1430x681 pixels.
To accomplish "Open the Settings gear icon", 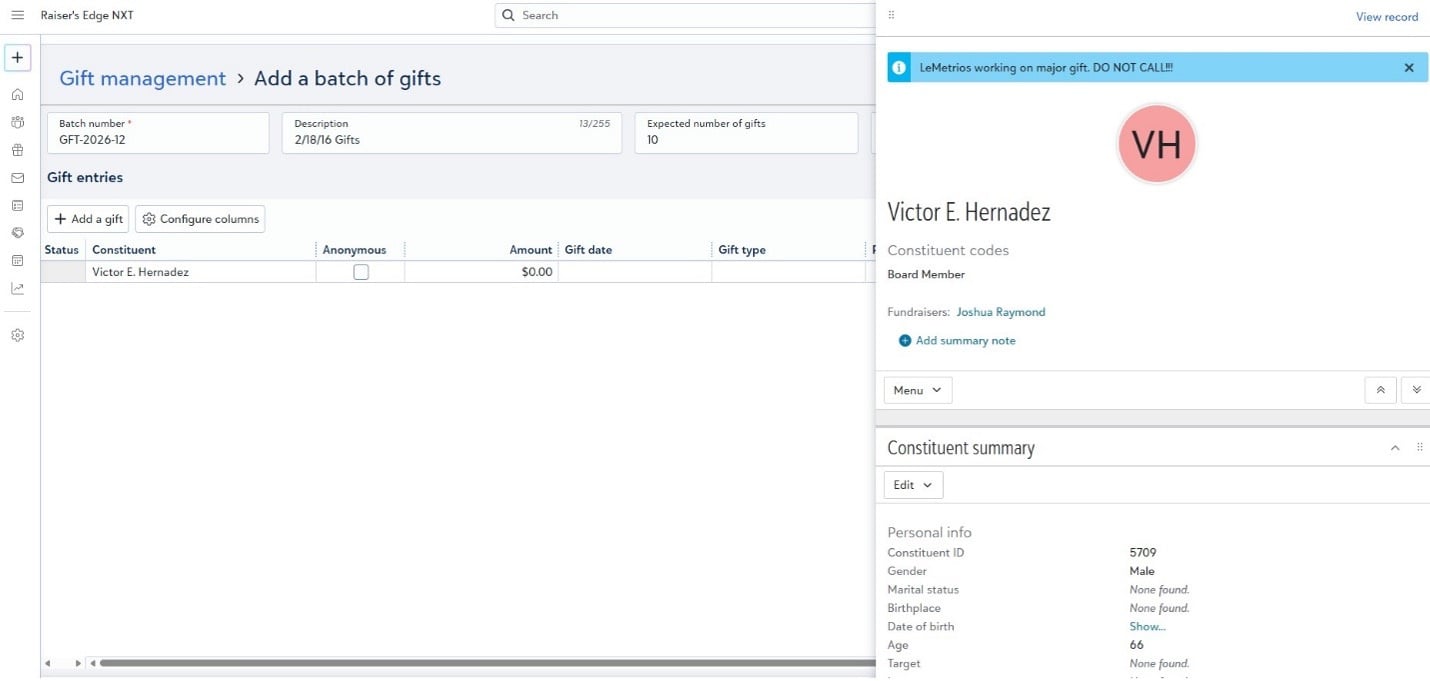I will click(17, 335).
